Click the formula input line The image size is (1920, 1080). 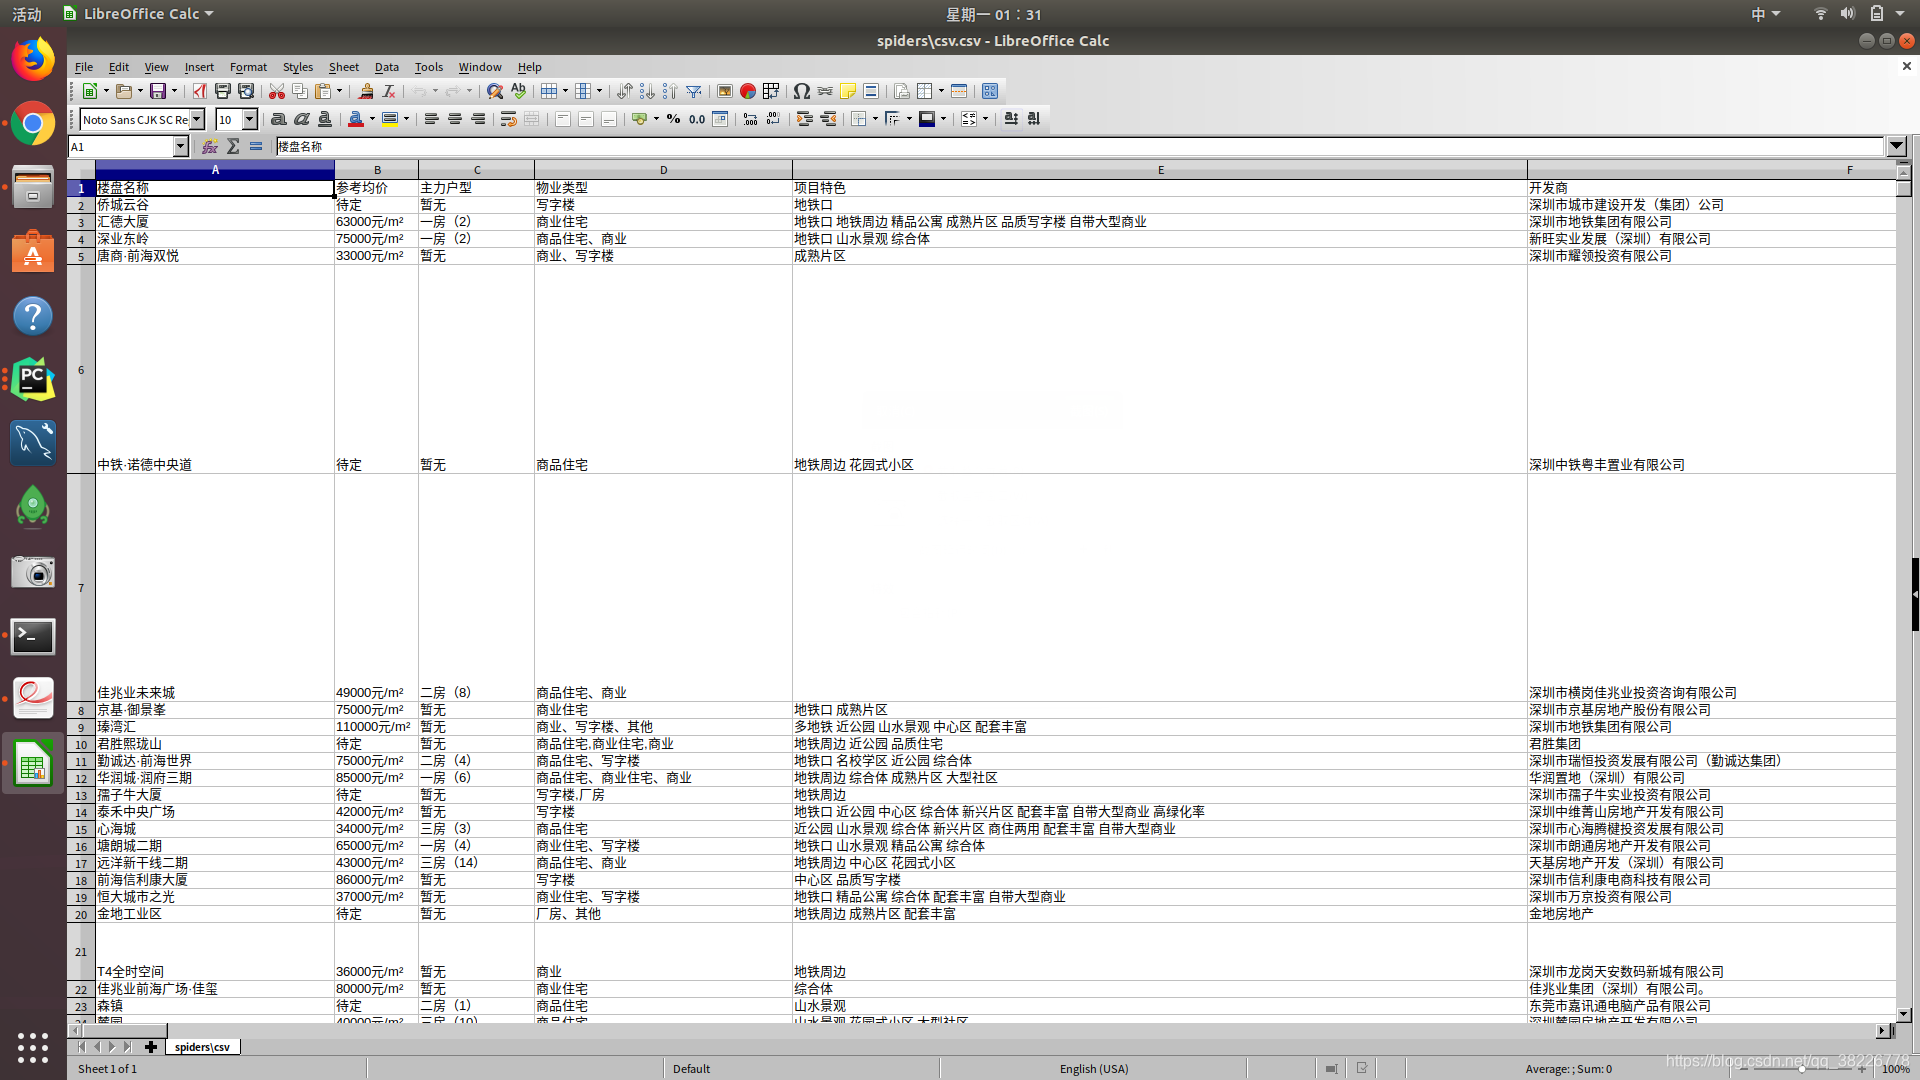click(1080, 146)
